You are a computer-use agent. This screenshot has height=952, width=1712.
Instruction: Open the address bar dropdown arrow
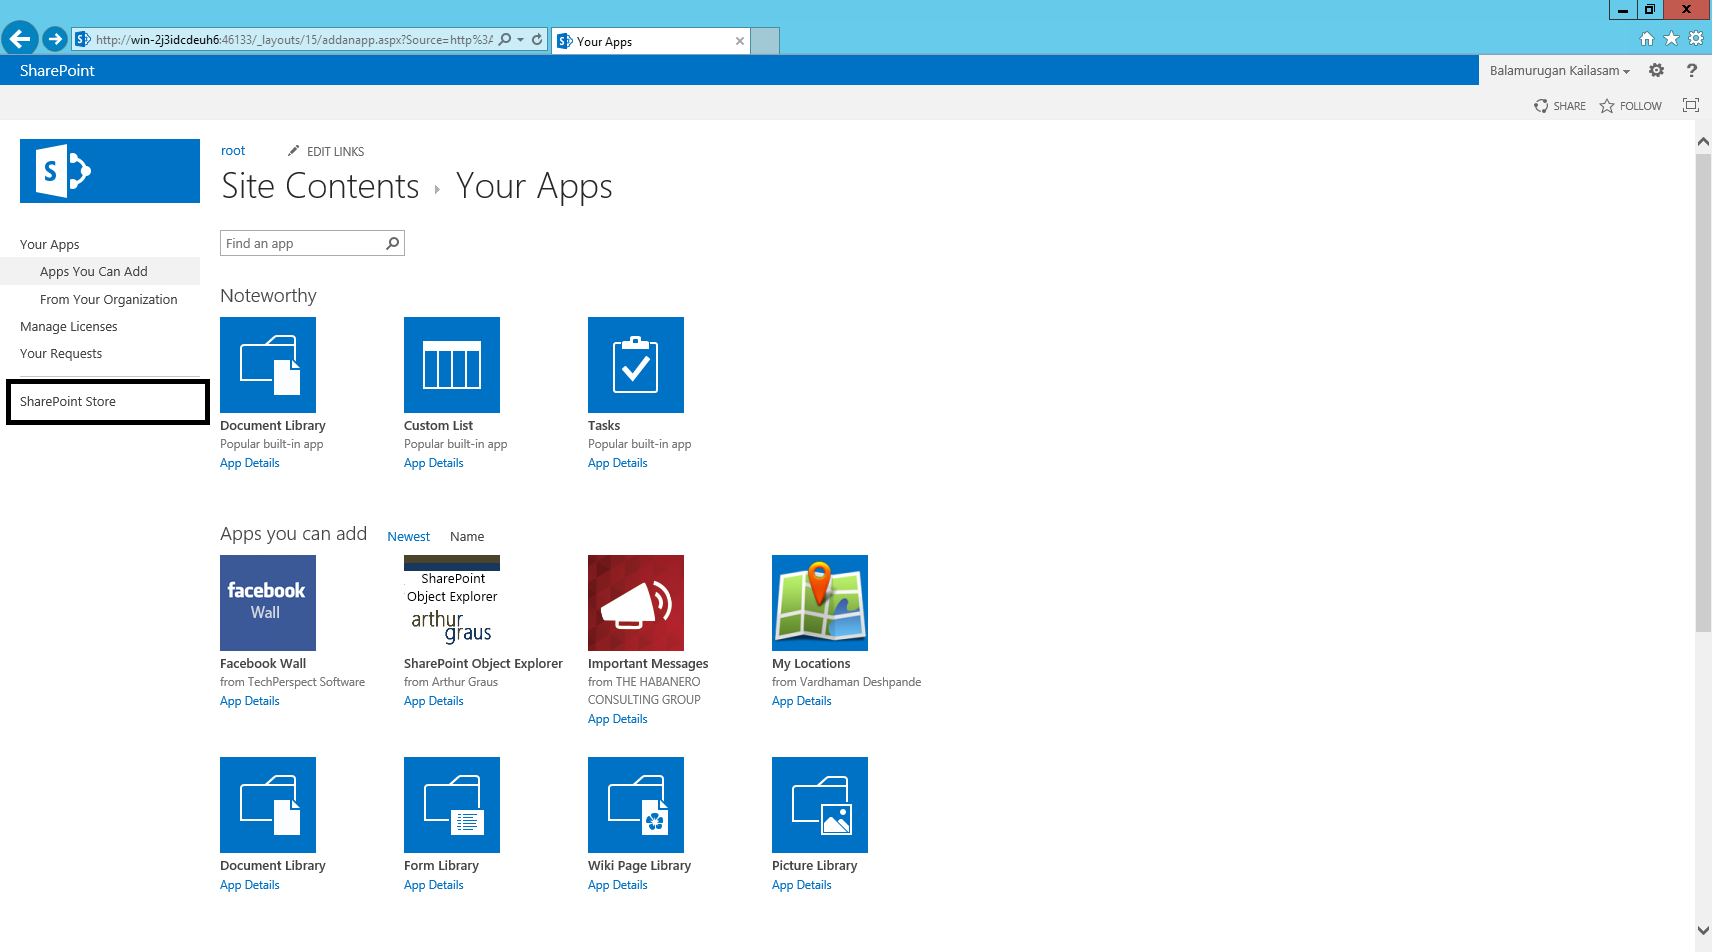click(520, 40)
